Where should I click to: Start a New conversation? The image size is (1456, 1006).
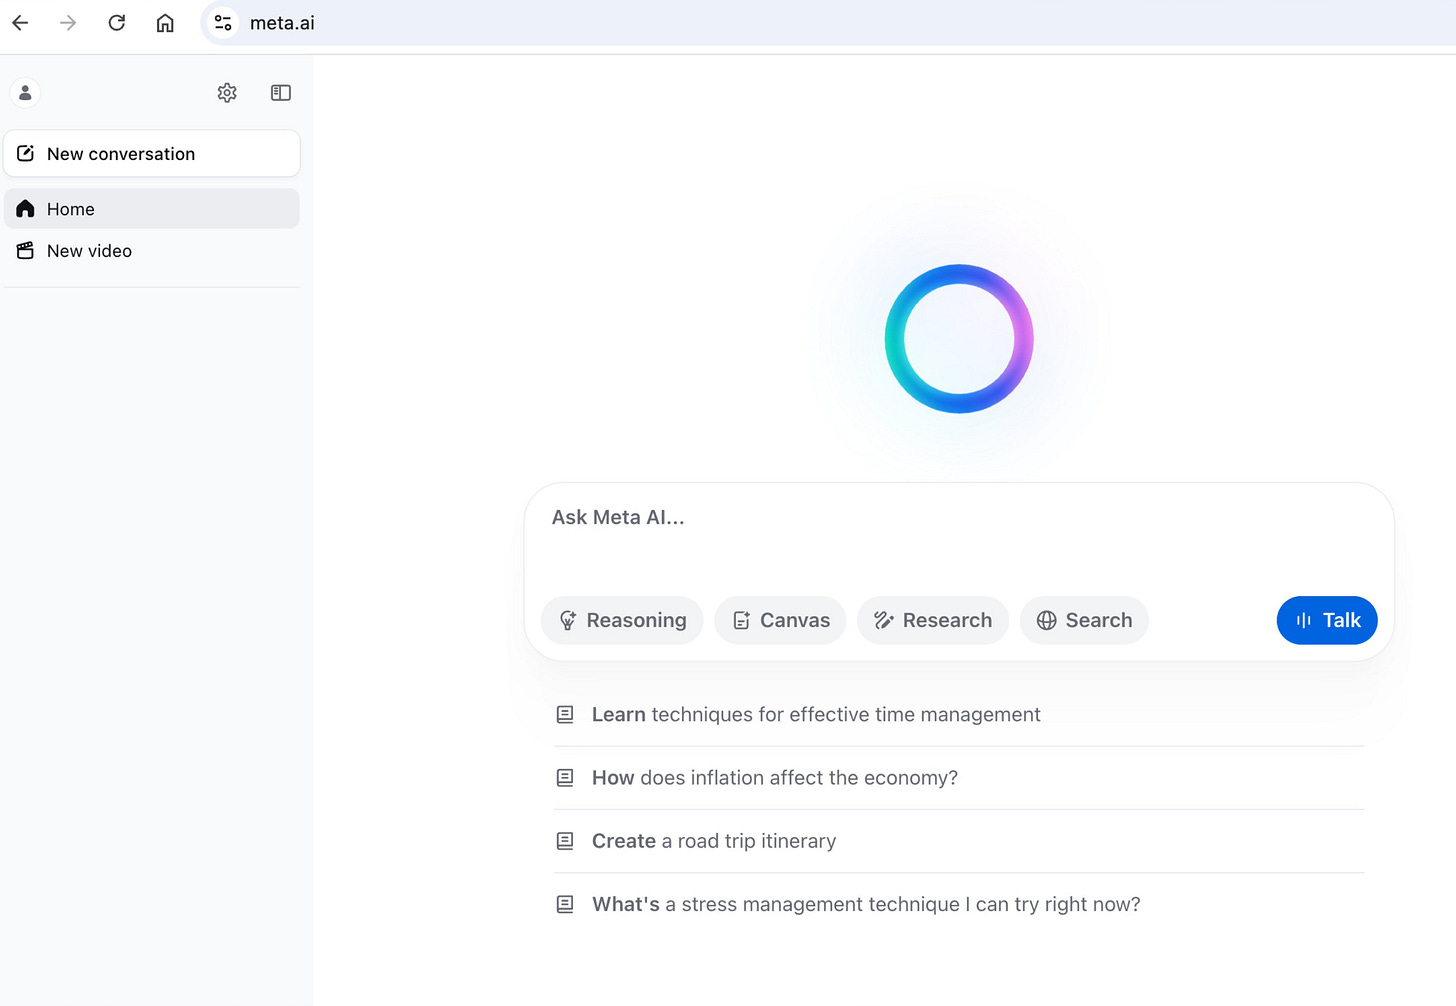(152, 154)
